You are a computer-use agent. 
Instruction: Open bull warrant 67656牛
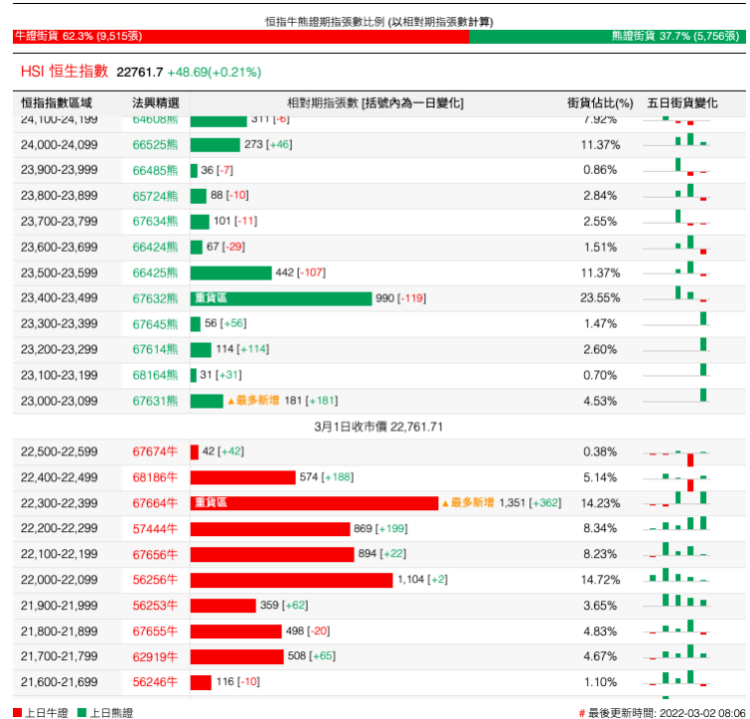tap(155, 555)
